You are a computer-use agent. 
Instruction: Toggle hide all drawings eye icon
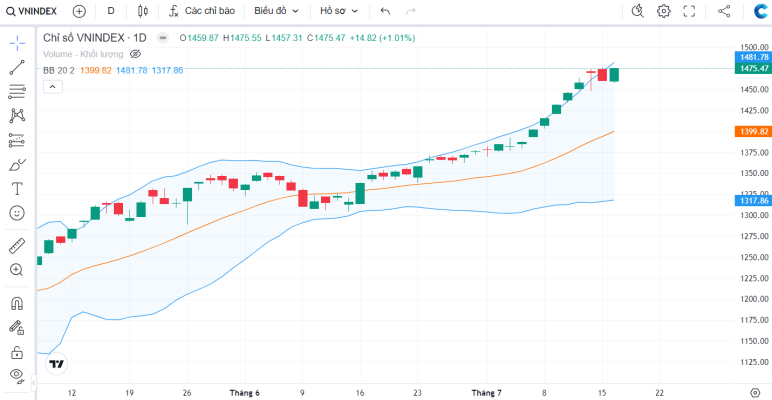click(x=17, y=376)
